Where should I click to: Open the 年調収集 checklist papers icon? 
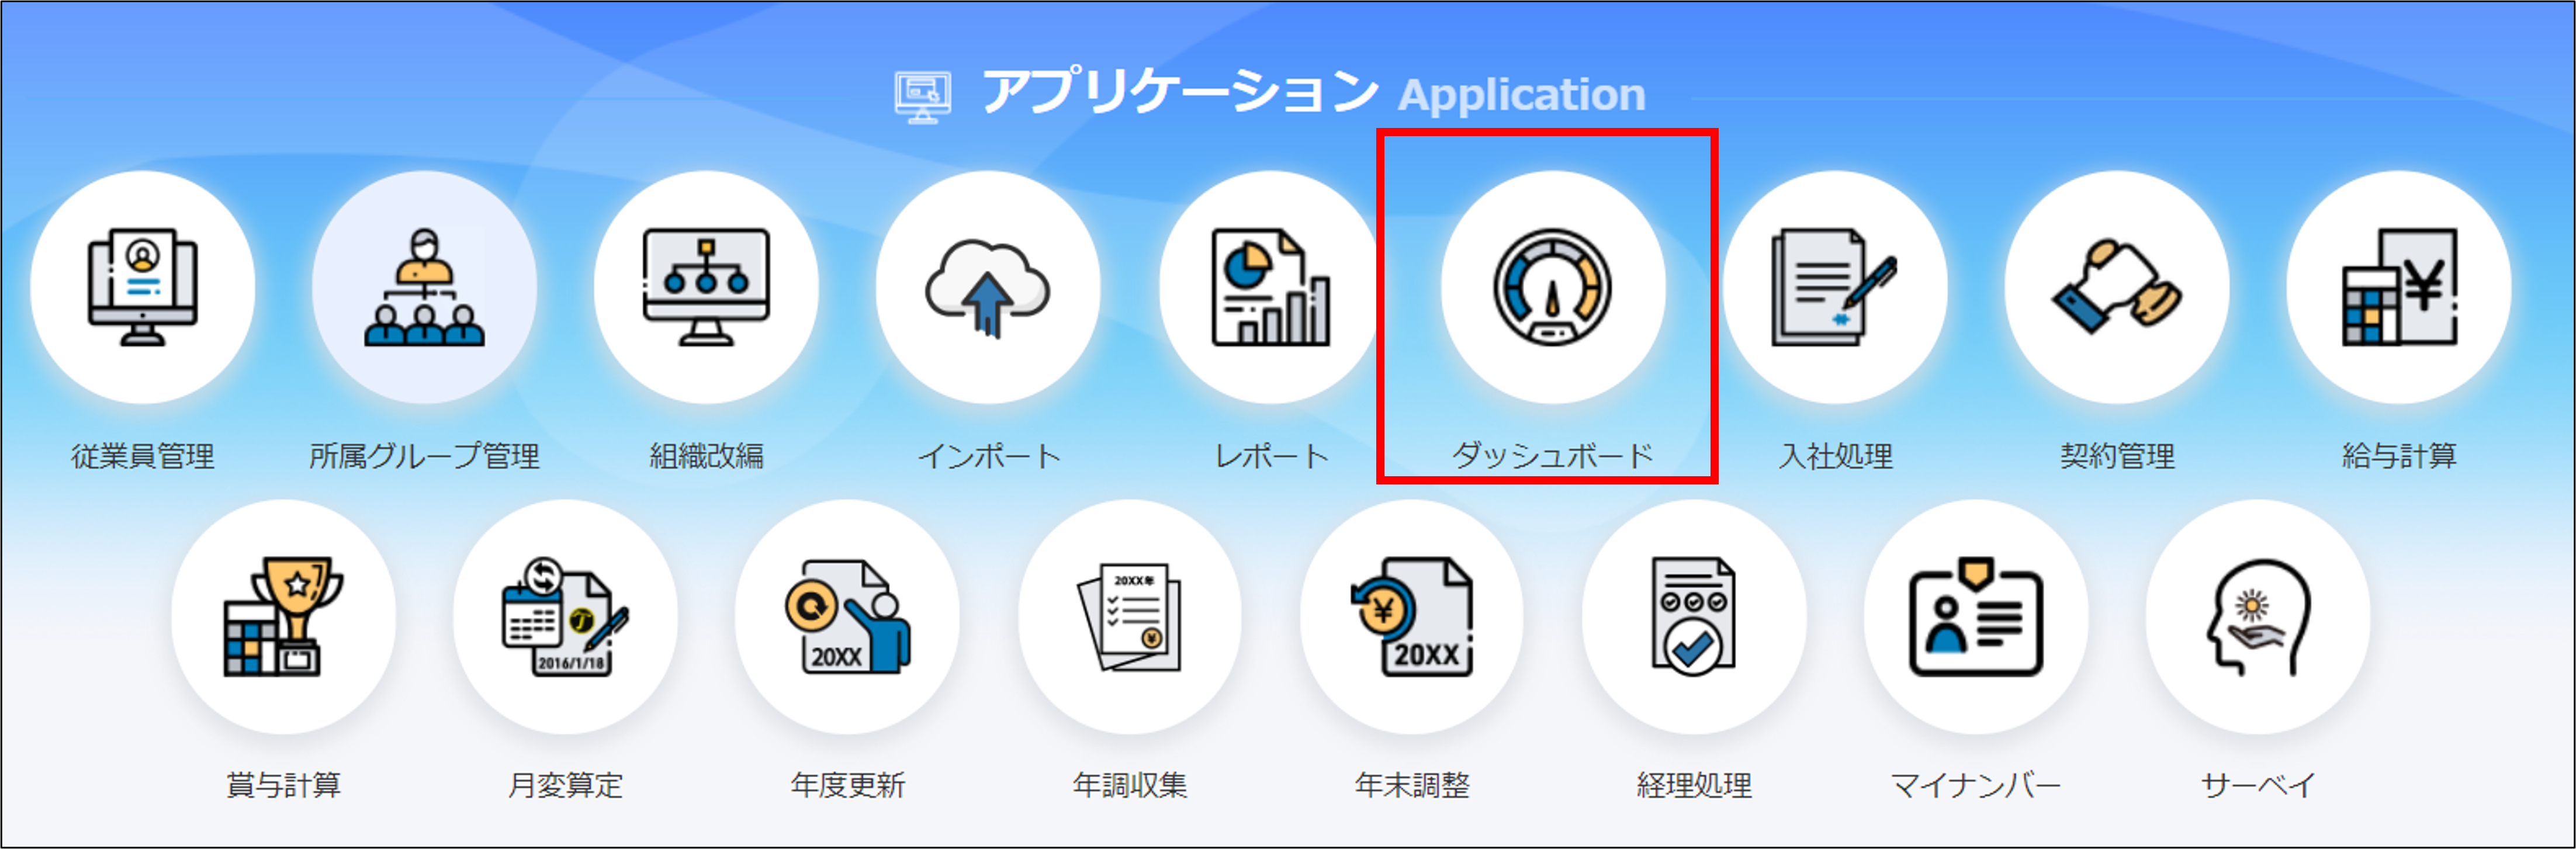[x=1129, y=617]
